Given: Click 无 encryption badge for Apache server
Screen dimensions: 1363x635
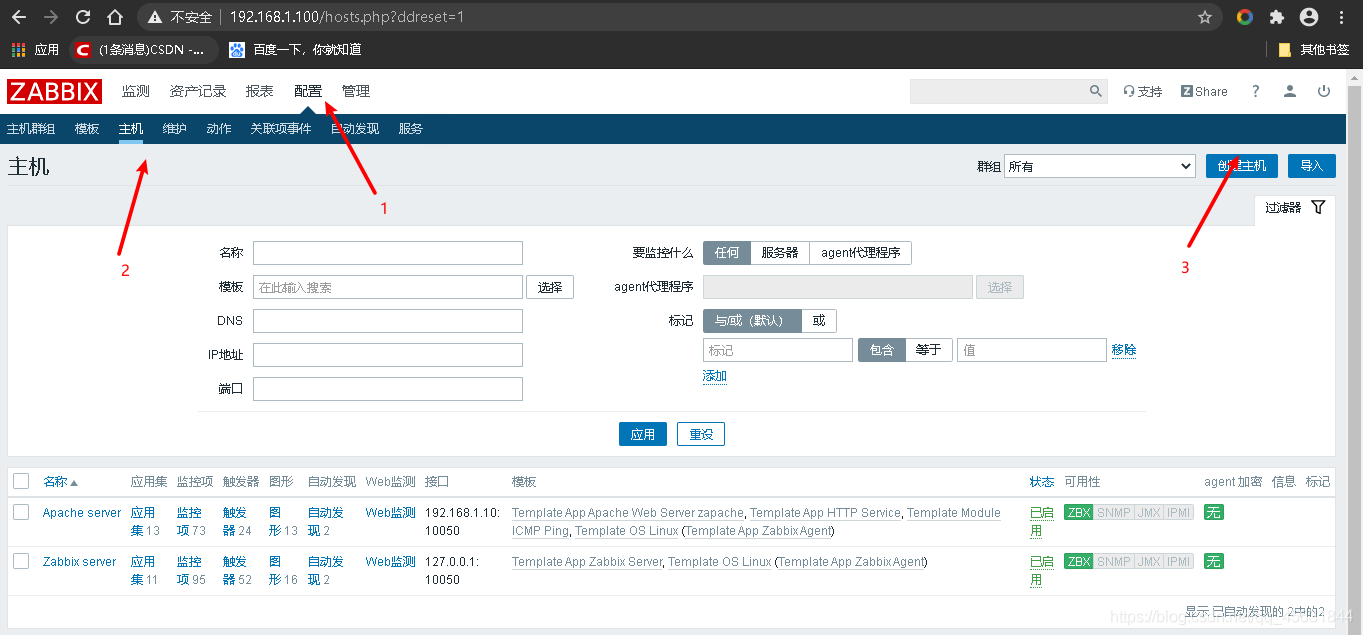Looking at the screenshot, I should click(x=1214, y=512).
